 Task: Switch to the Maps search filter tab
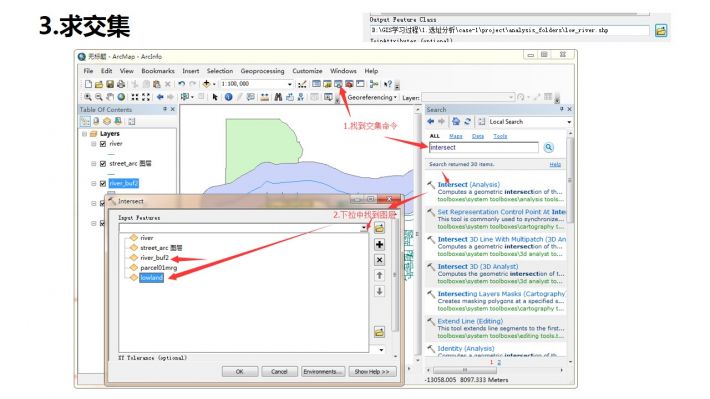[x=456, y=136]
